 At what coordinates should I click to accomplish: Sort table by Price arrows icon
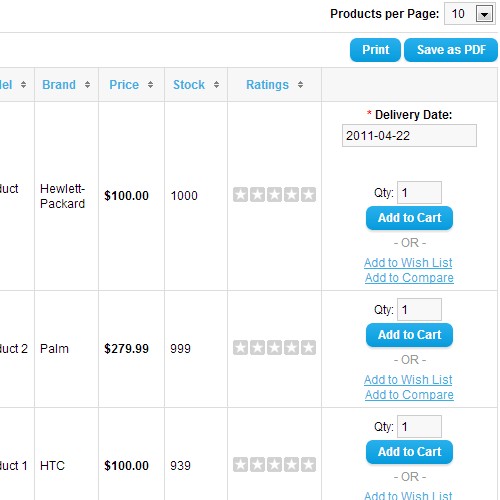[x=150, y=85]
